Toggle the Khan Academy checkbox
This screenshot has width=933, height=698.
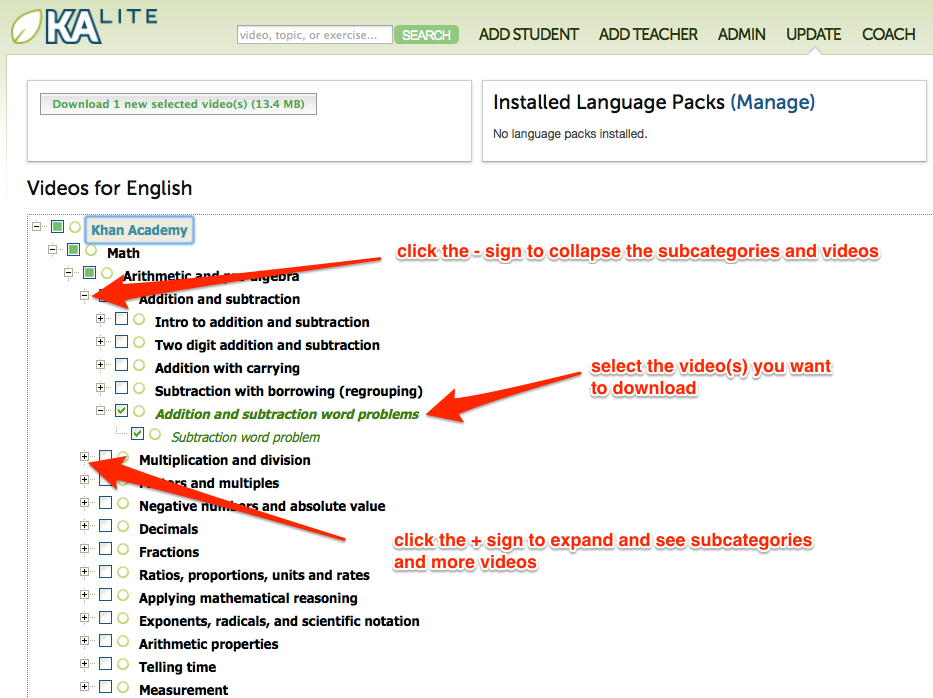click(x=57, y=227)
